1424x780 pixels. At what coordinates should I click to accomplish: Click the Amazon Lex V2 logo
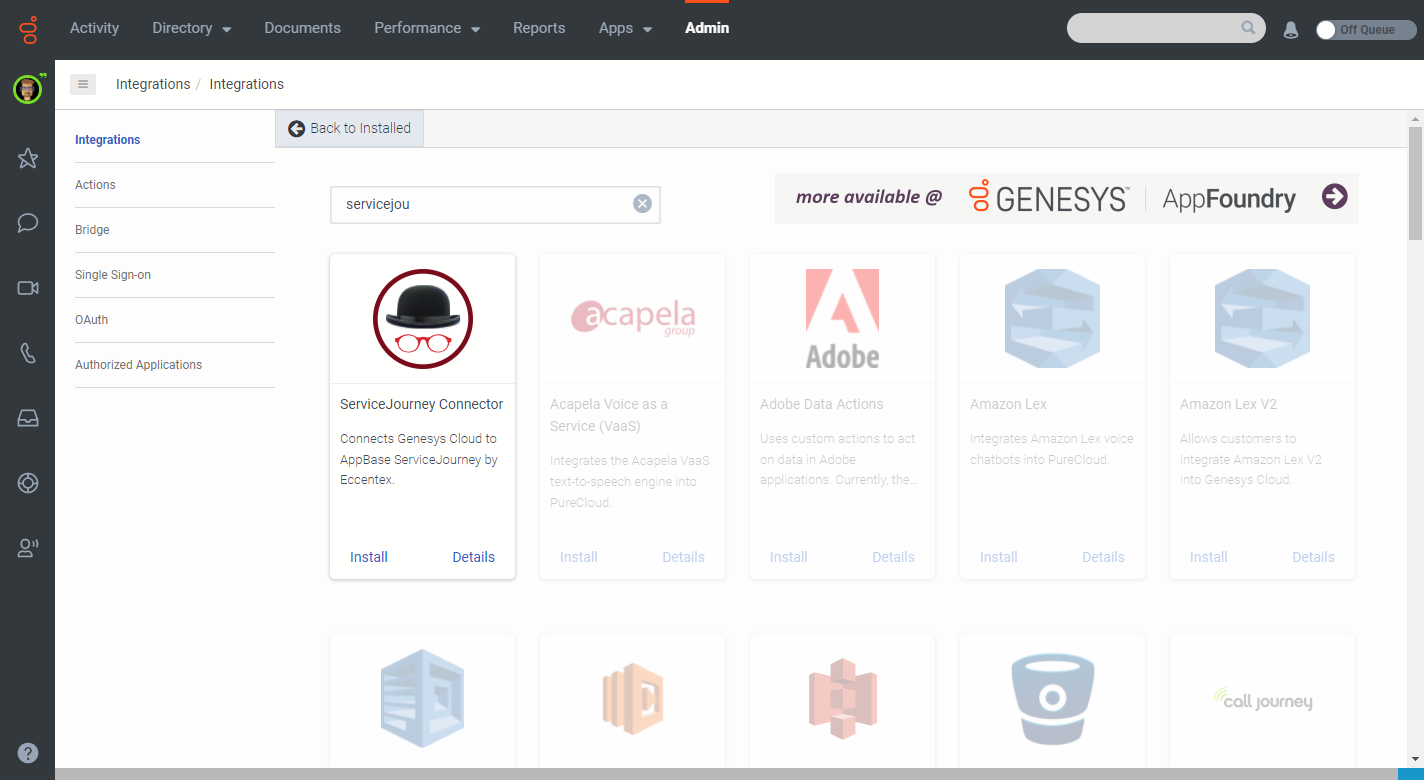pos(1262,318)
